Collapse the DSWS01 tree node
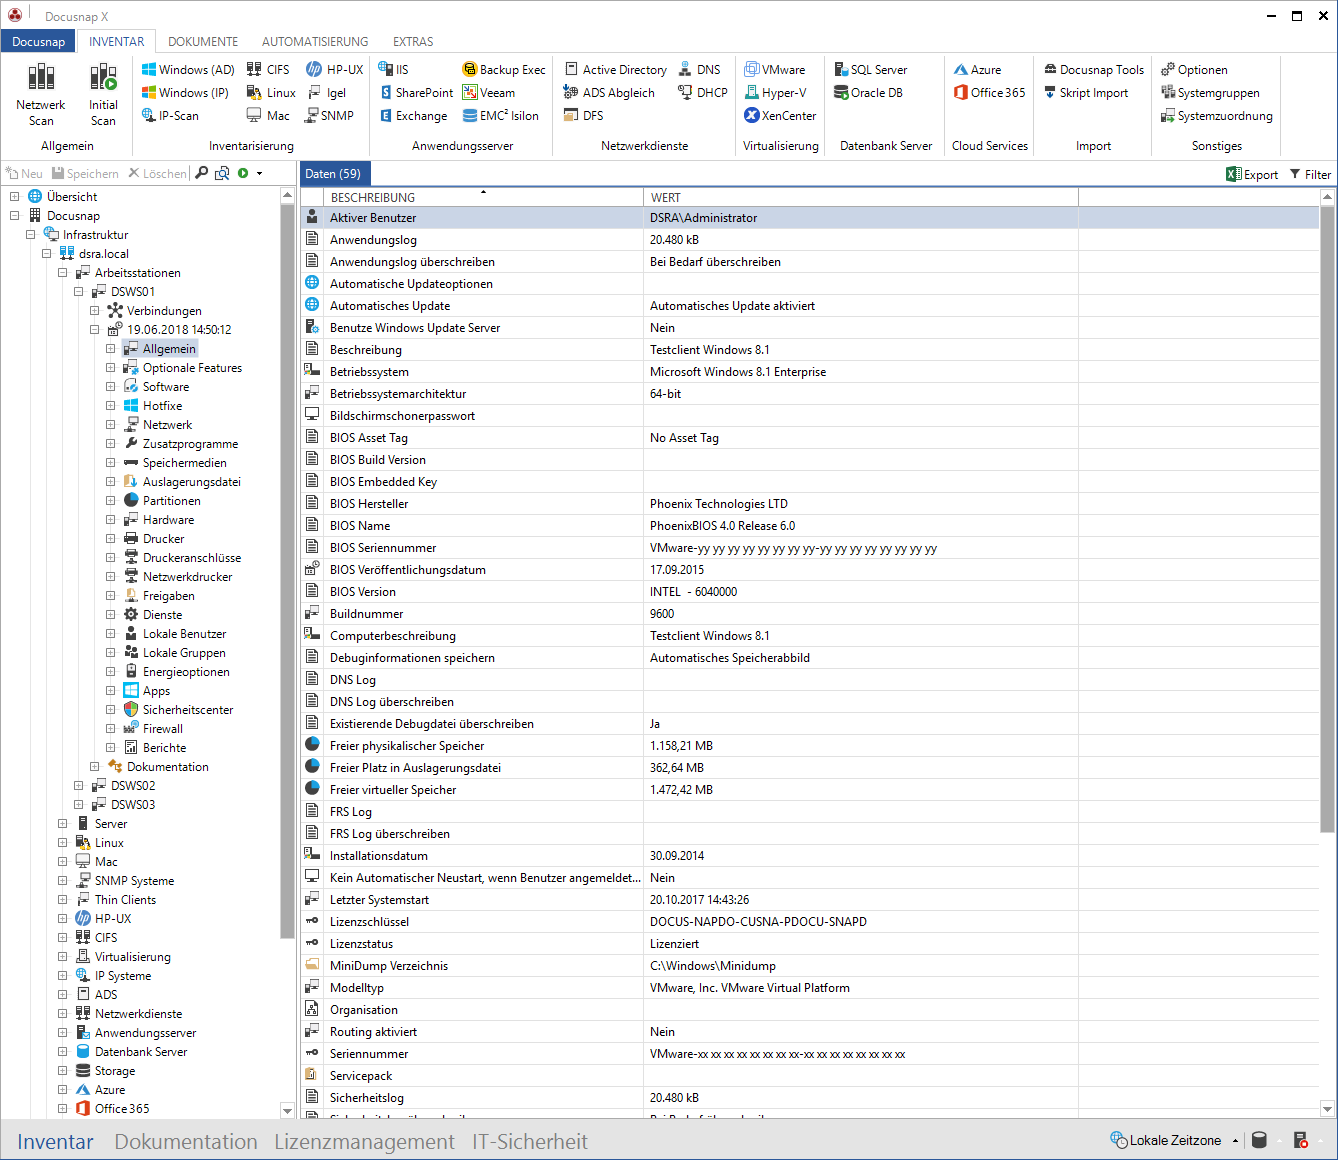Screen dimensions: 1338x1160 click(78, 292)
